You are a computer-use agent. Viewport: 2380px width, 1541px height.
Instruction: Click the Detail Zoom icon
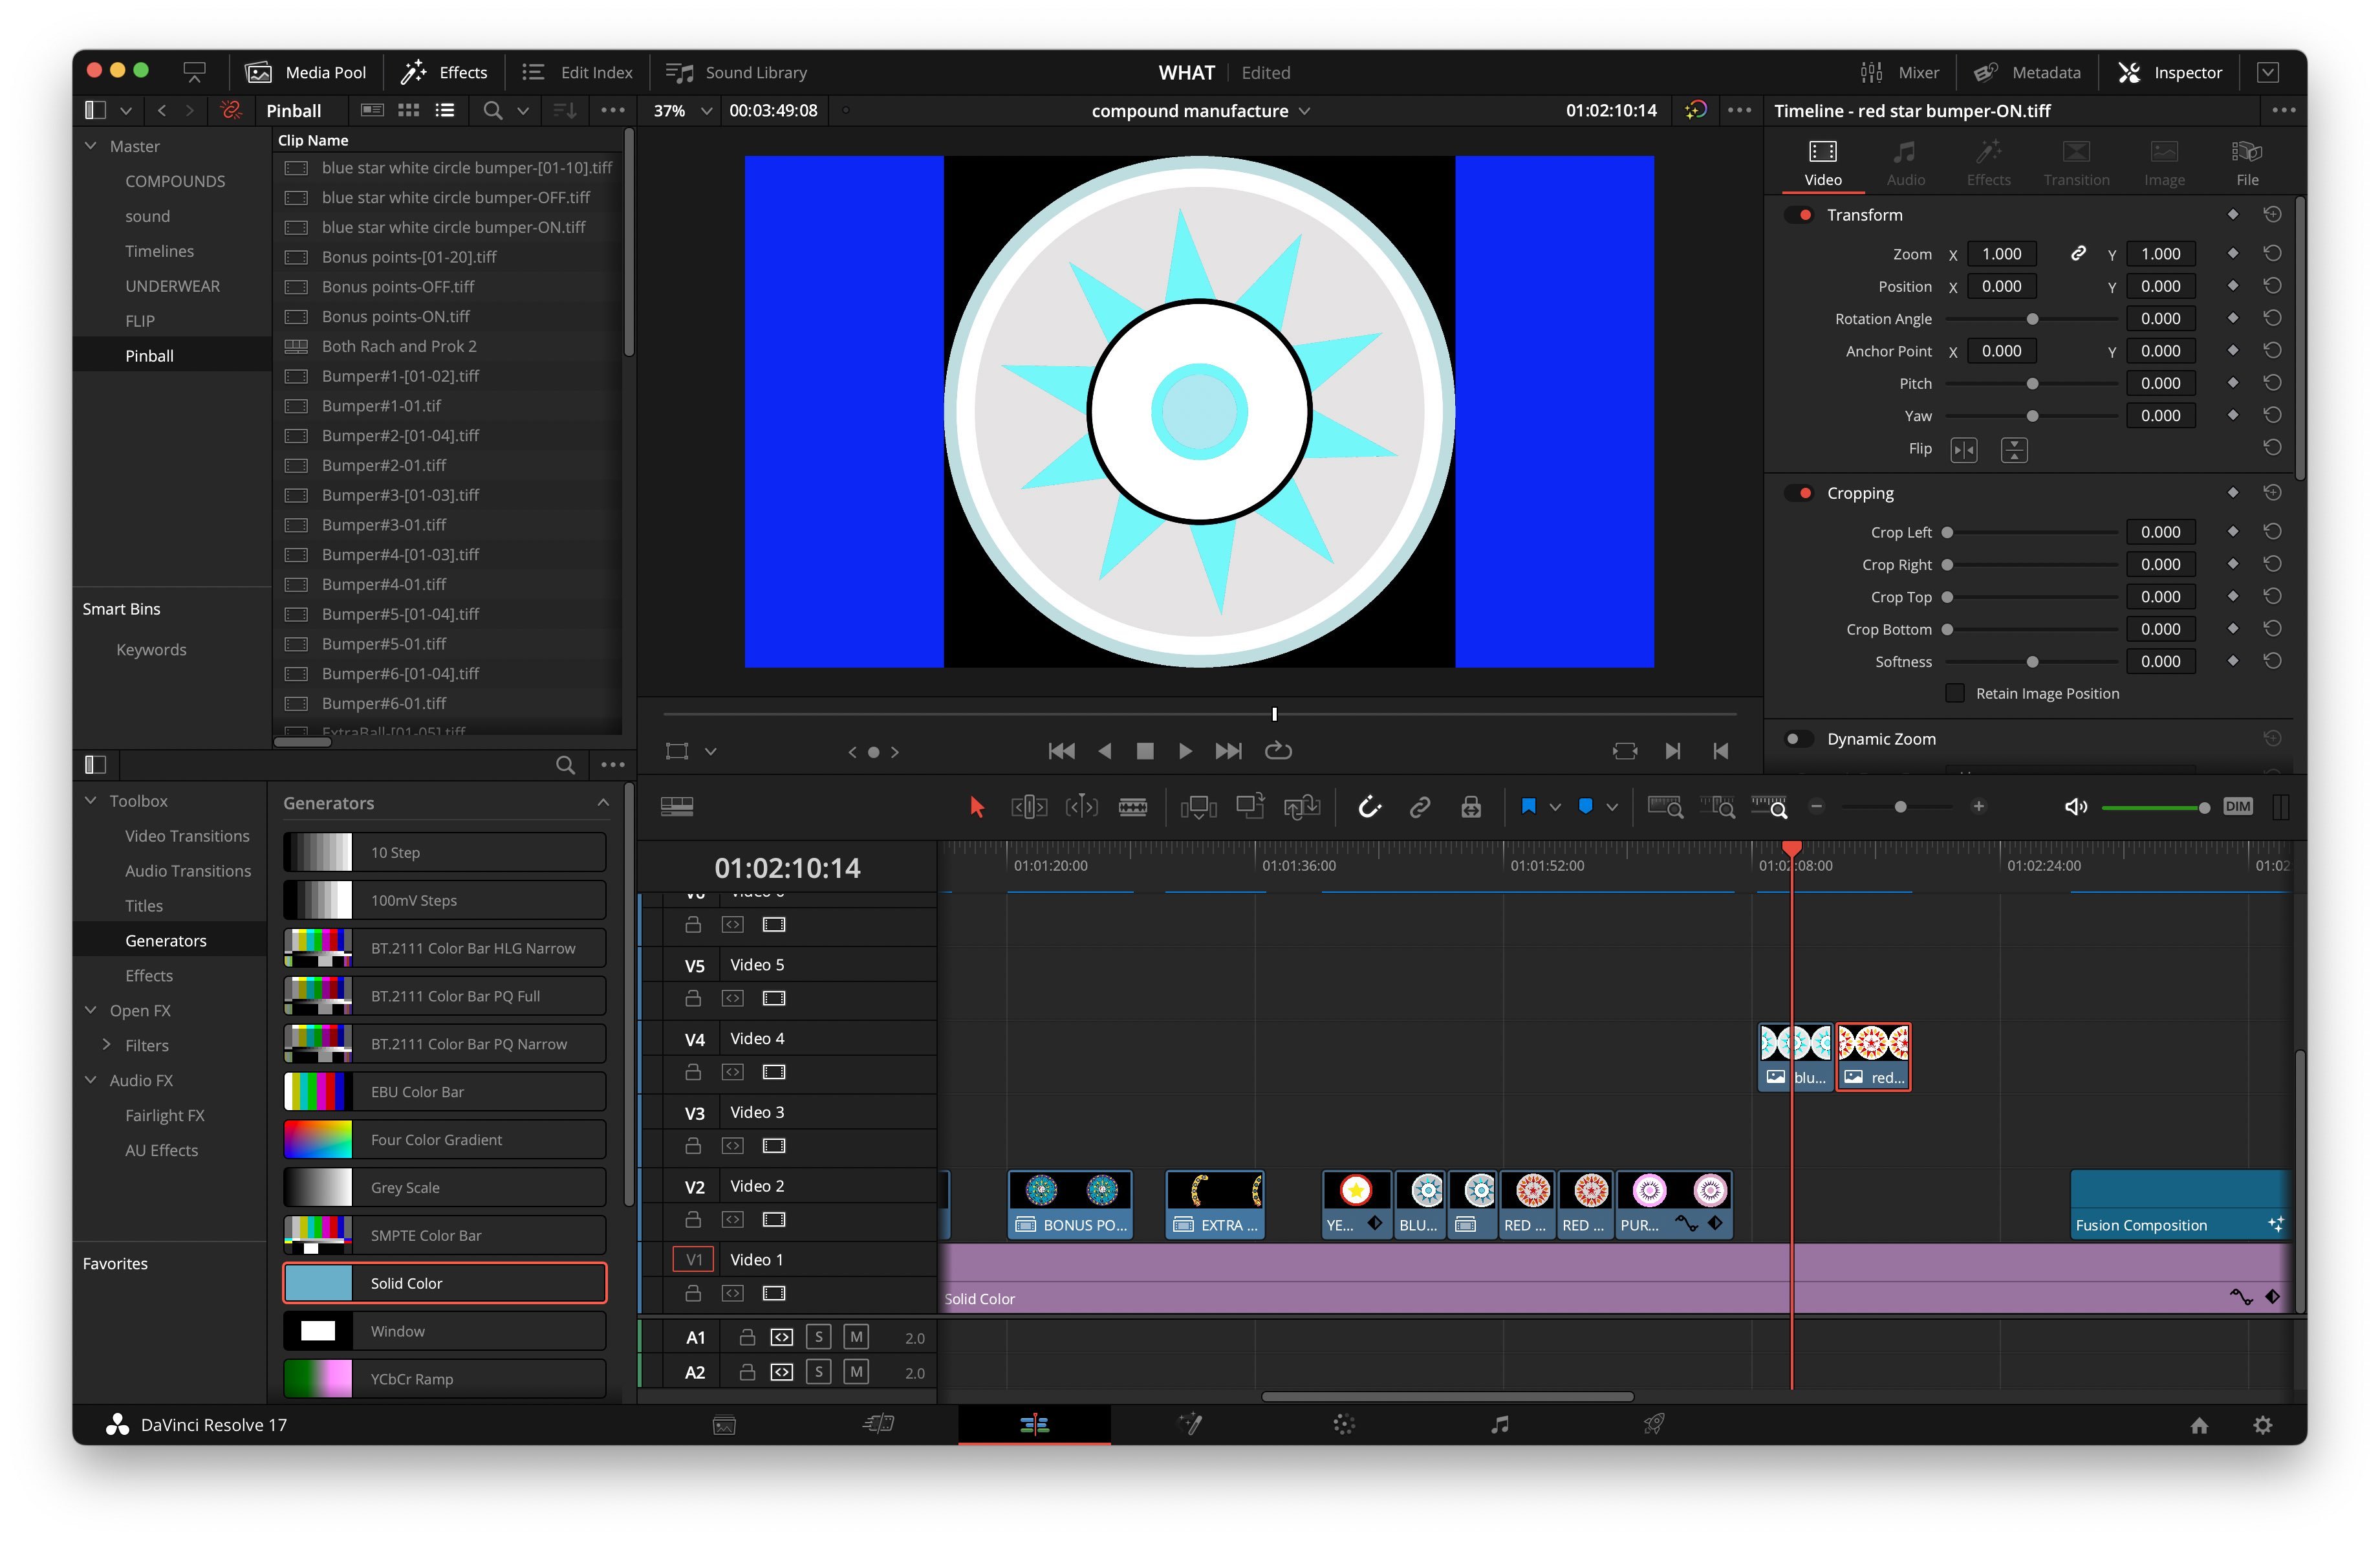pos(1717,807)
